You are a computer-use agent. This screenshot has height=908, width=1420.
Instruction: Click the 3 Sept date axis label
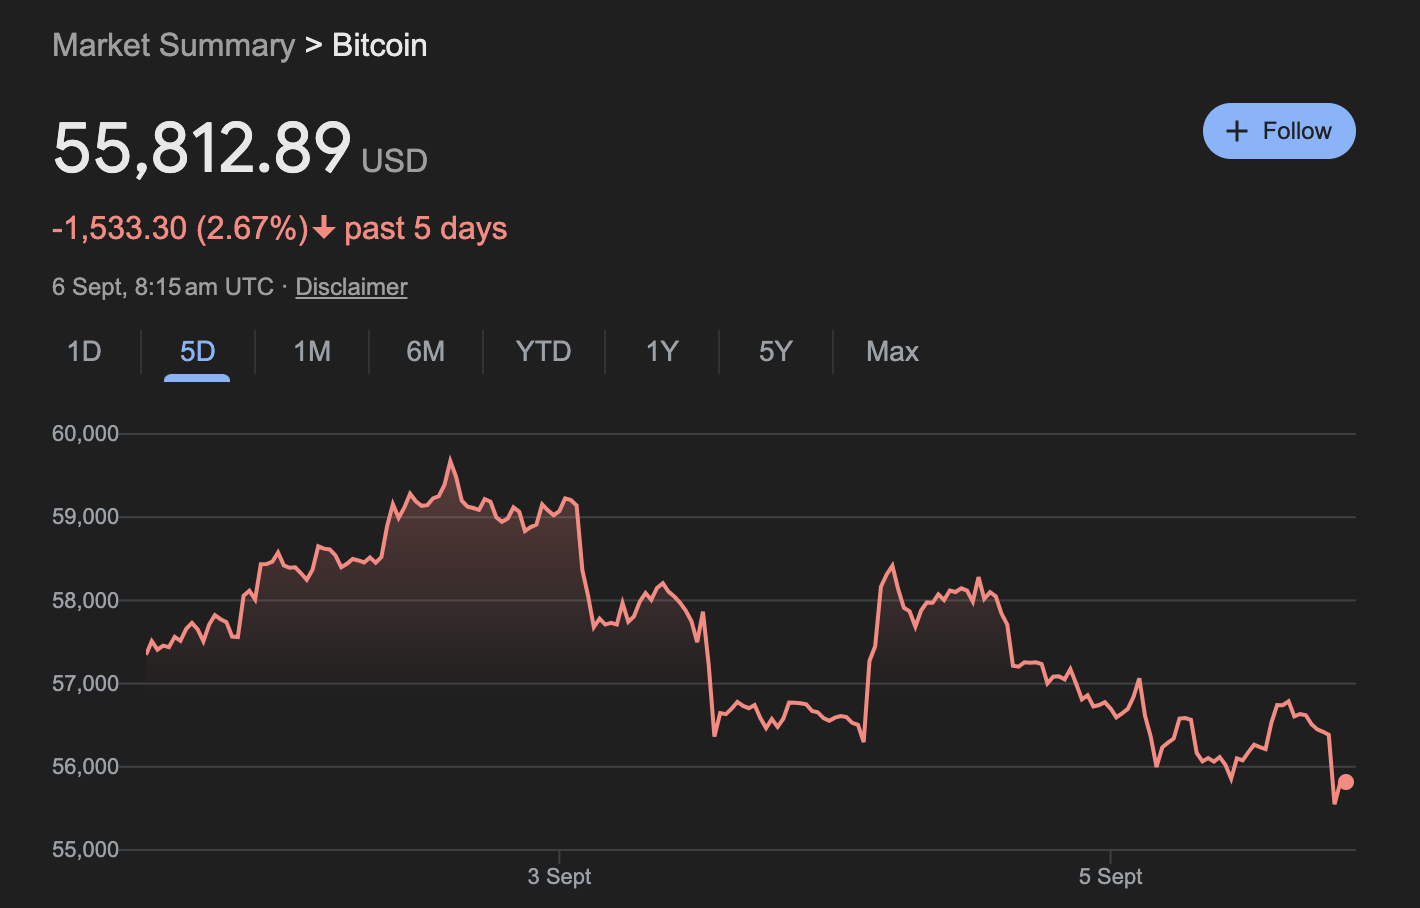tap(559, 877)
